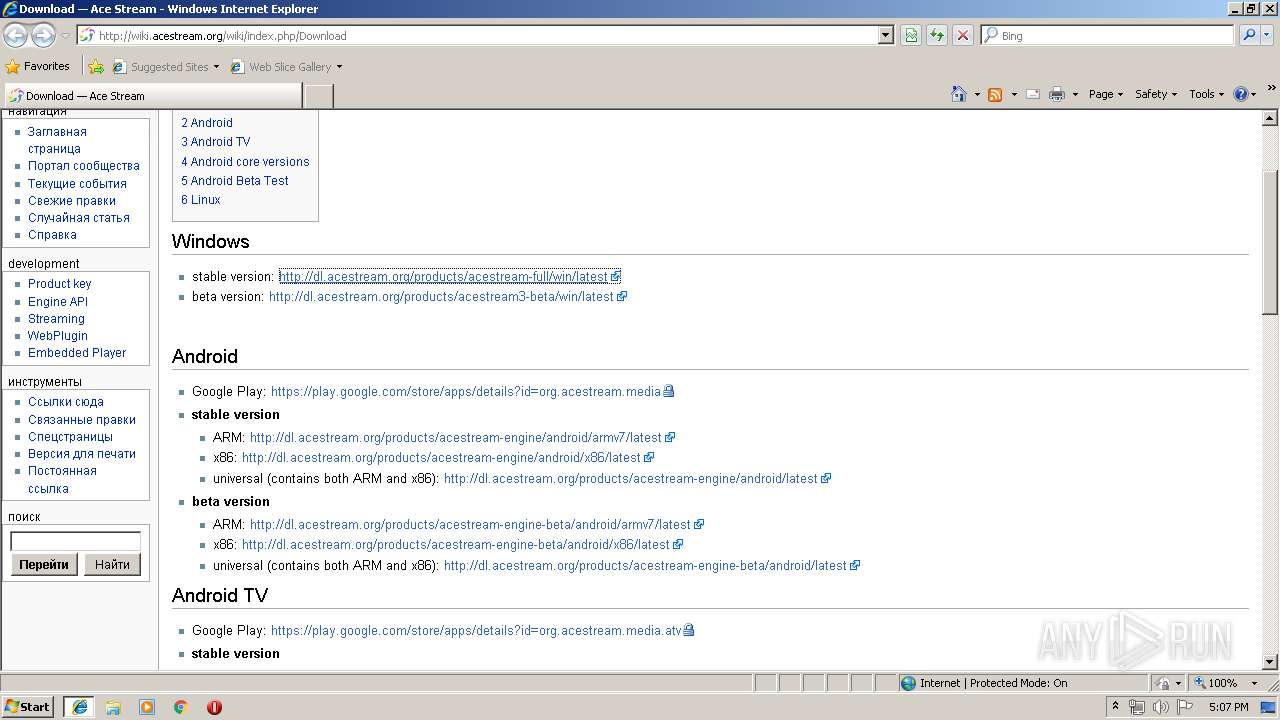1280x720 pixels.
Task: Switch to Download — Ace Stream tab
Action: (152, 96)
